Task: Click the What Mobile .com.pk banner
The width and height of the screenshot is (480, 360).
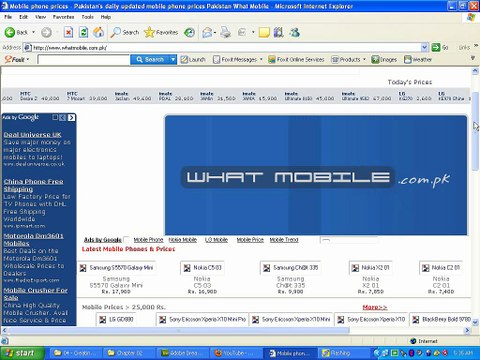Action: (316, 175)
